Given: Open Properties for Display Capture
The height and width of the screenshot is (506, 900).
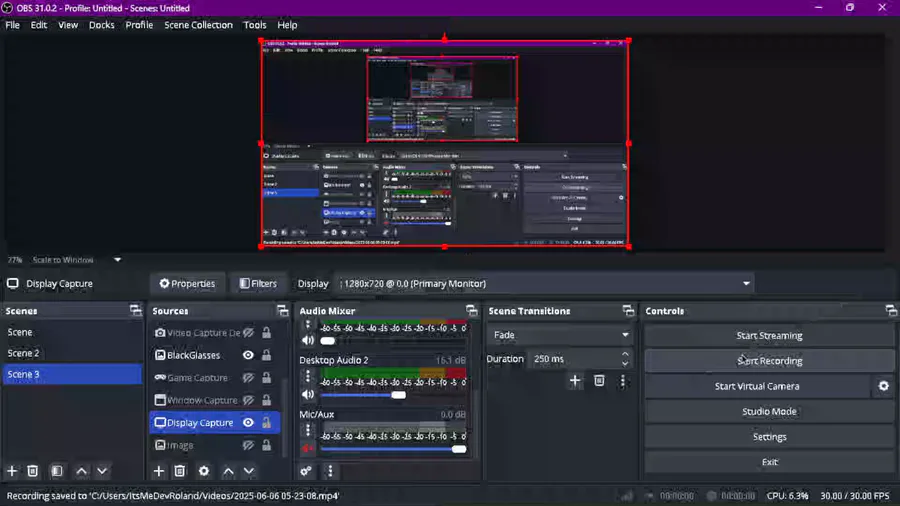Looking at the screenshot, I should point(187,283).
